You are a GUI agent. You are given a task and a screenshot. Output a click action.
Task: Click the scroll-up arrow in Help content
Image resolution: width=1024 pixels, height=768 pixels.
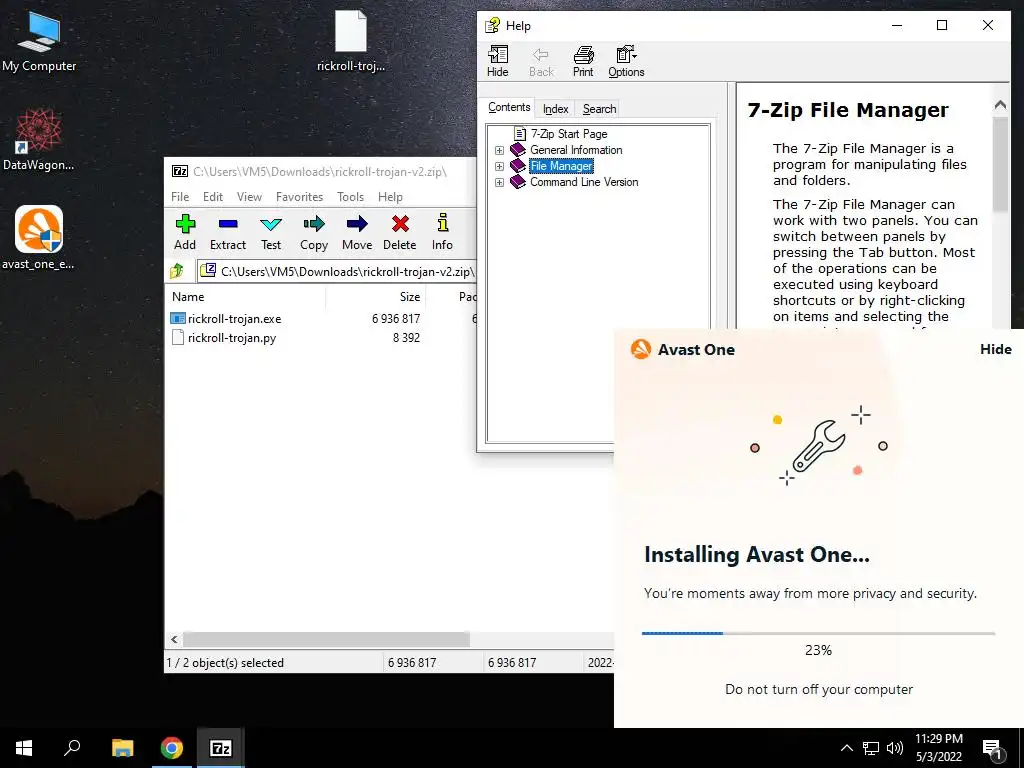(1000, 104)
